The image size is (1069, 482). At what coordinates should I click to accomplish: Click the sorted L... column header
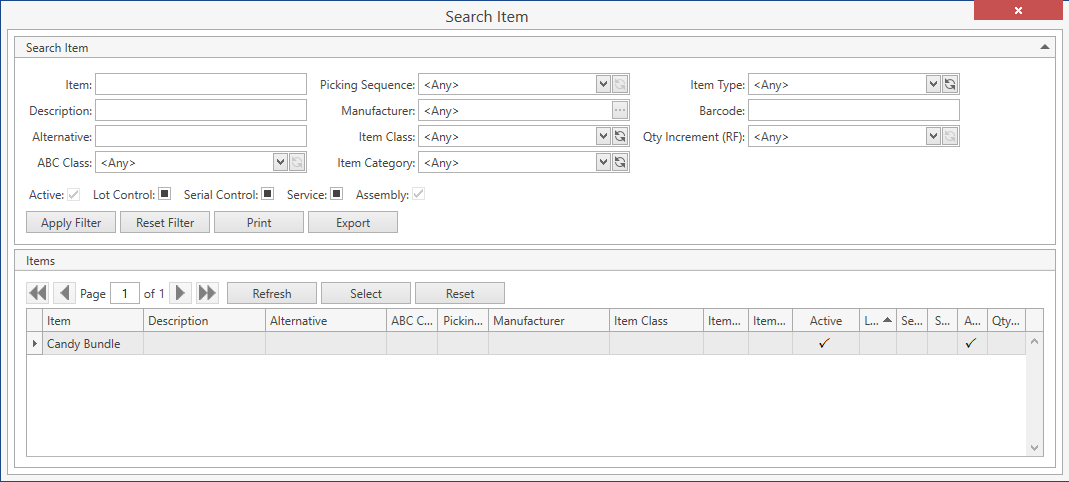(x=877, y=320)
